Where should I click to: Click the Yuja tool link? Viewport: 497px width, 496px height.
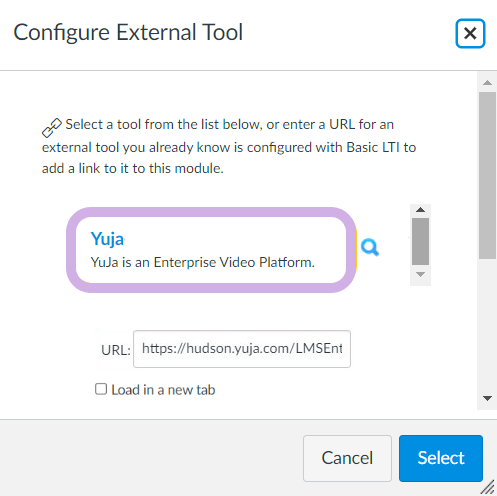click(107, 239)
